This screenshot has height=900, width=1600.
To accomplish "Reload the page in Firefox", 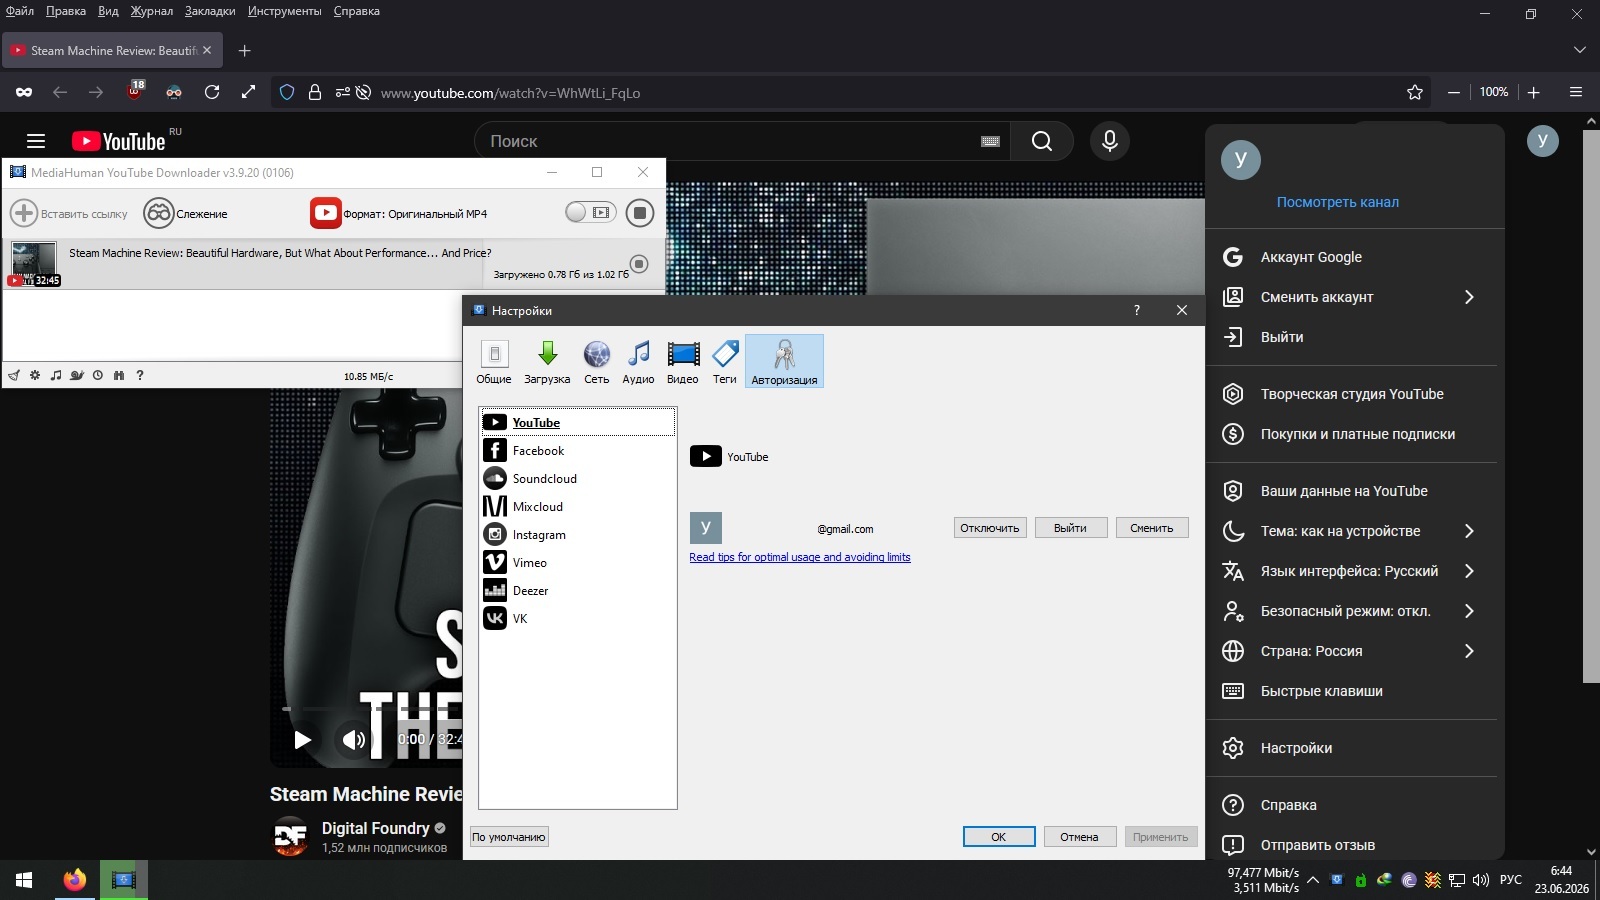I will (212, 92).
